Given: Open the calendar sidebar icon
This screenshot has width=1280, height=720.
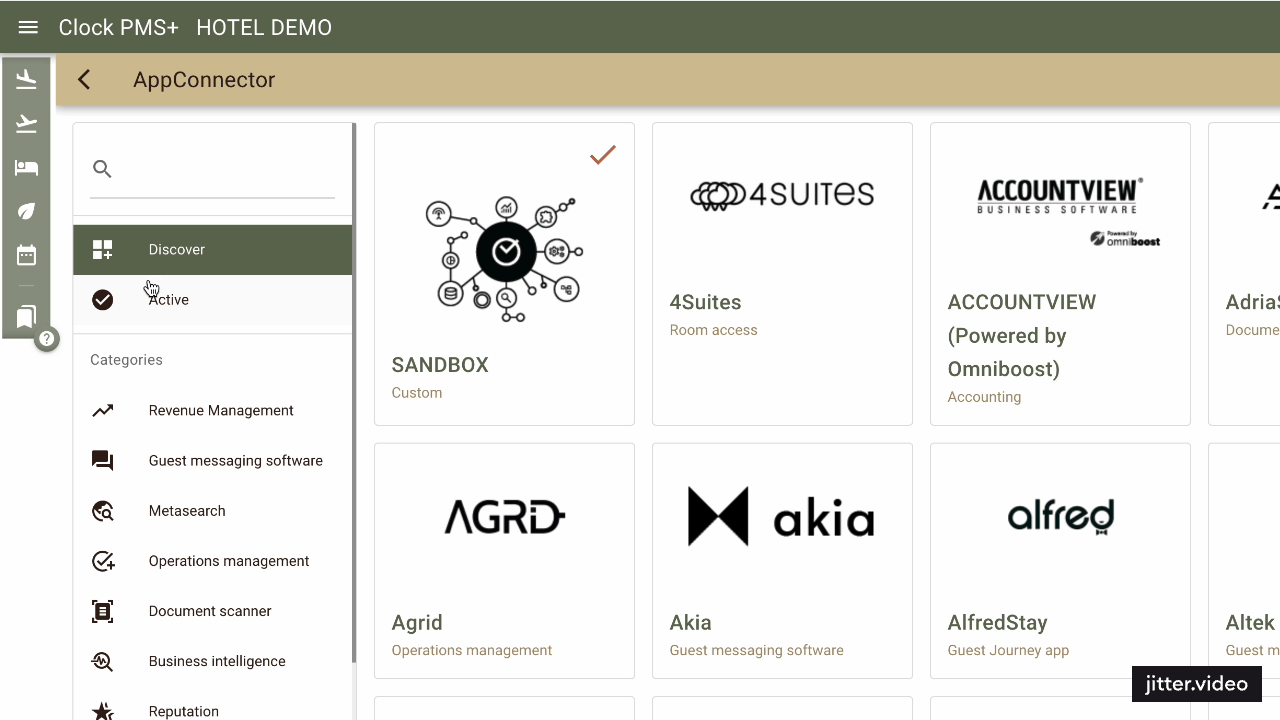Looking at the screenshot, I should pyautogui.click(x=26, y=255).
